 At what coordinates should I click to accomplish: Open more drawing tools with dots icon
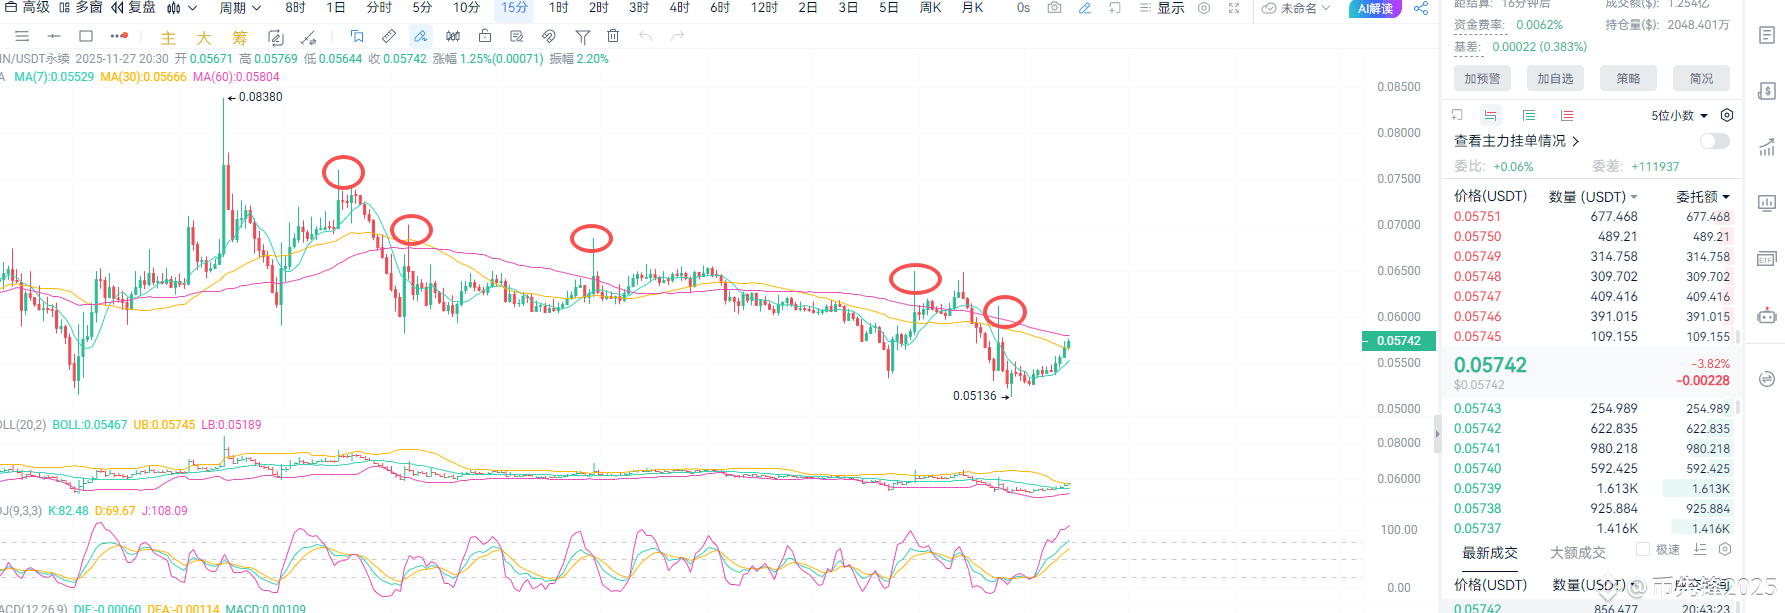point(119,36)
